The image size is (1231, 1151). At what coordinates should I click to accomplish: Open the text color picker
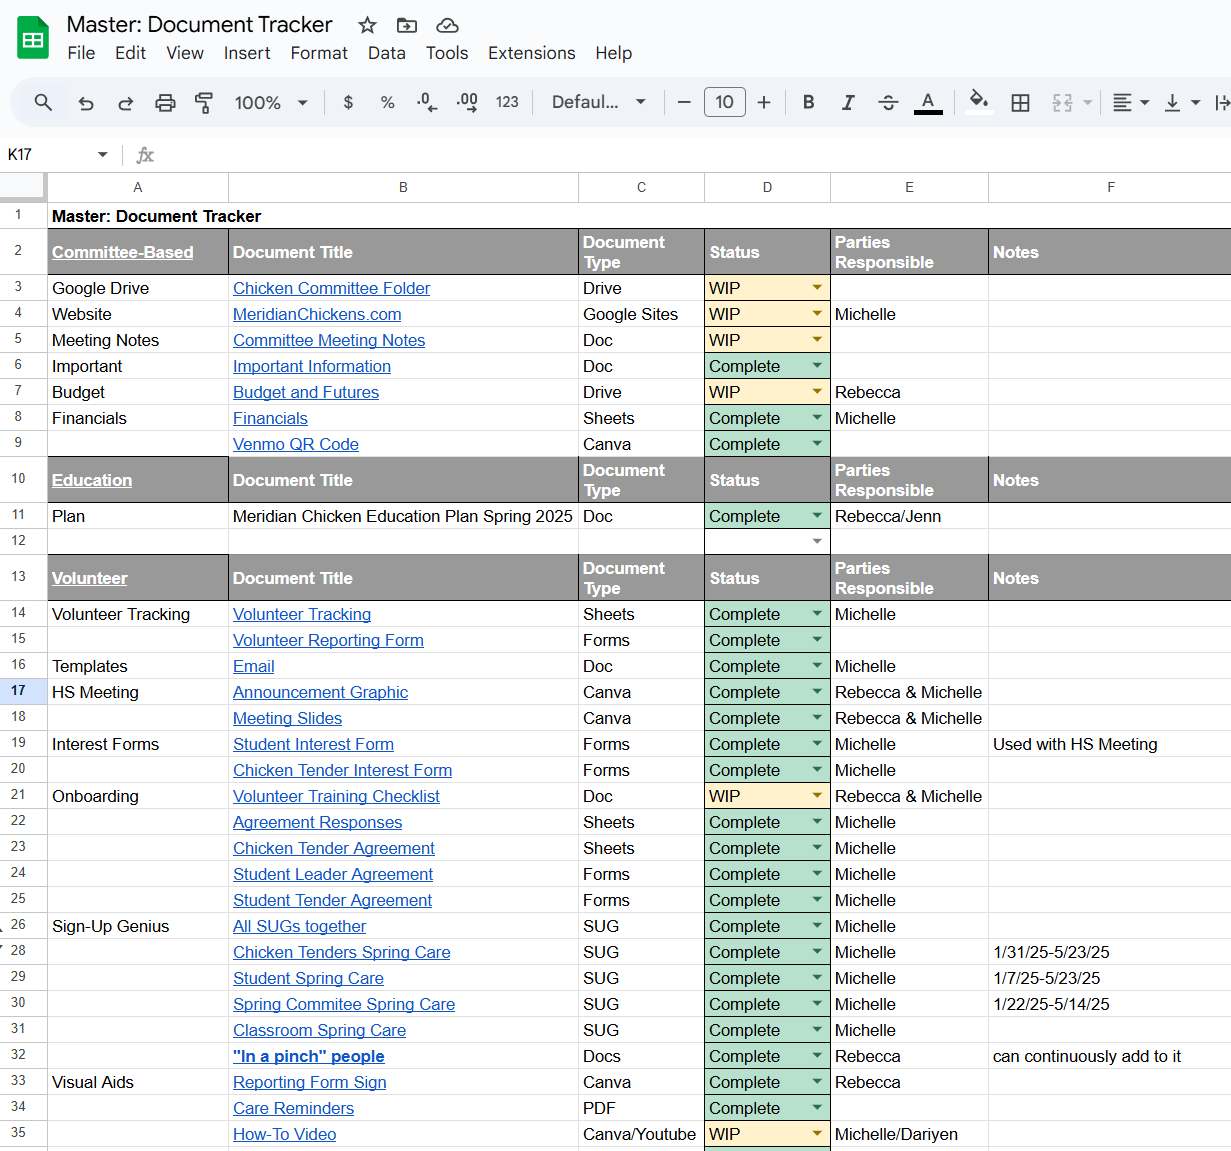click(928, 102)
